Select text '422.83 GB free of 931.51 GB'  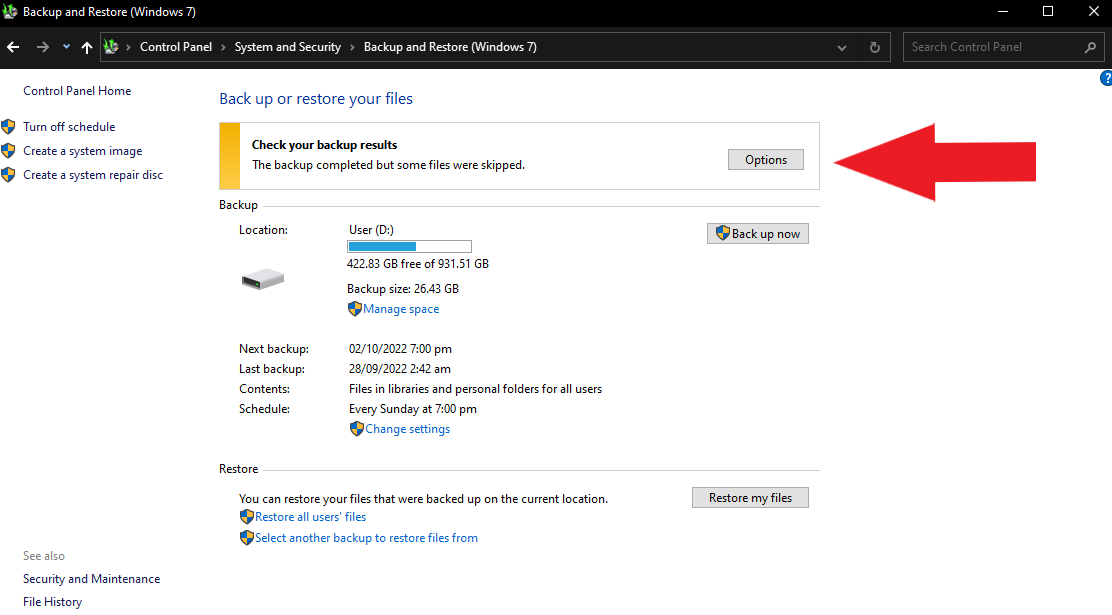tap(418, 264)
